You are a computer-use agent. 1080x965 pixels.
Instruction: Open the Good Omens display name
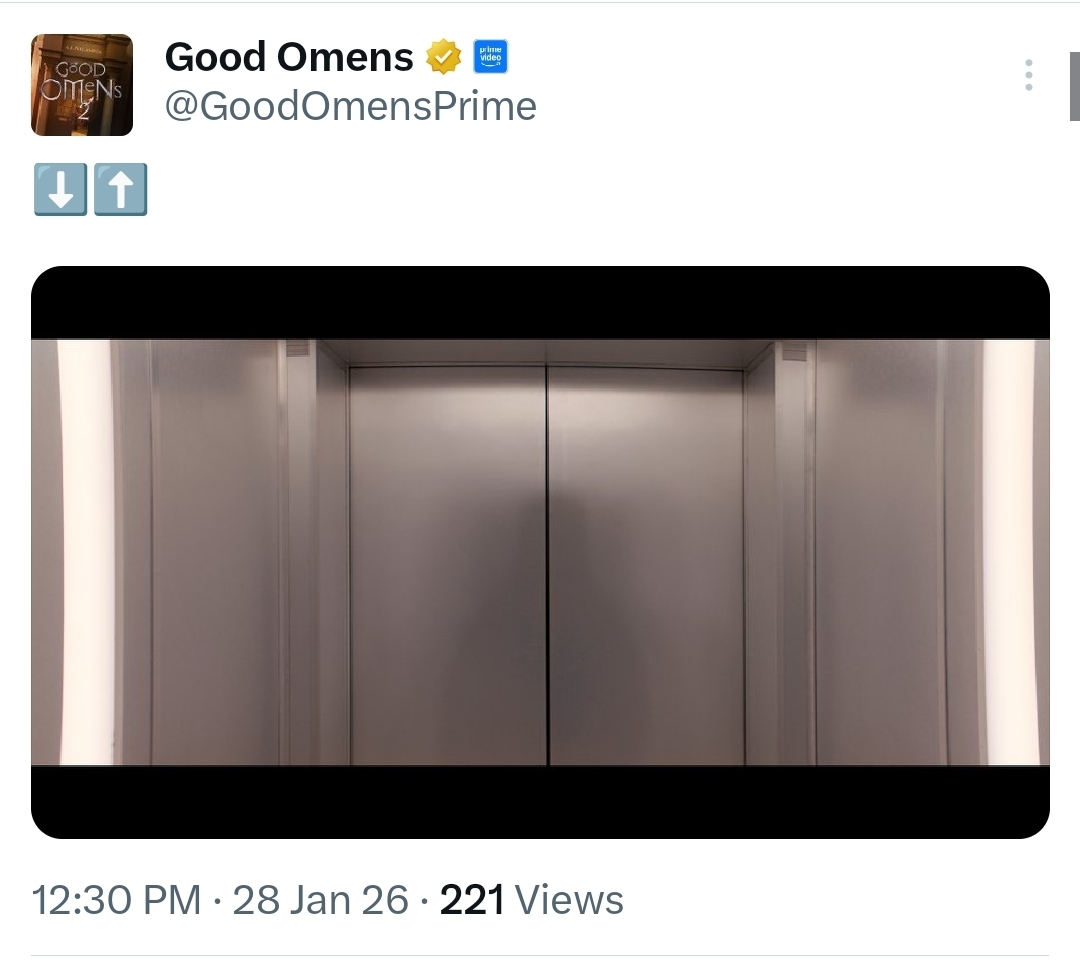pyautogui.click(x=289, y=56)
